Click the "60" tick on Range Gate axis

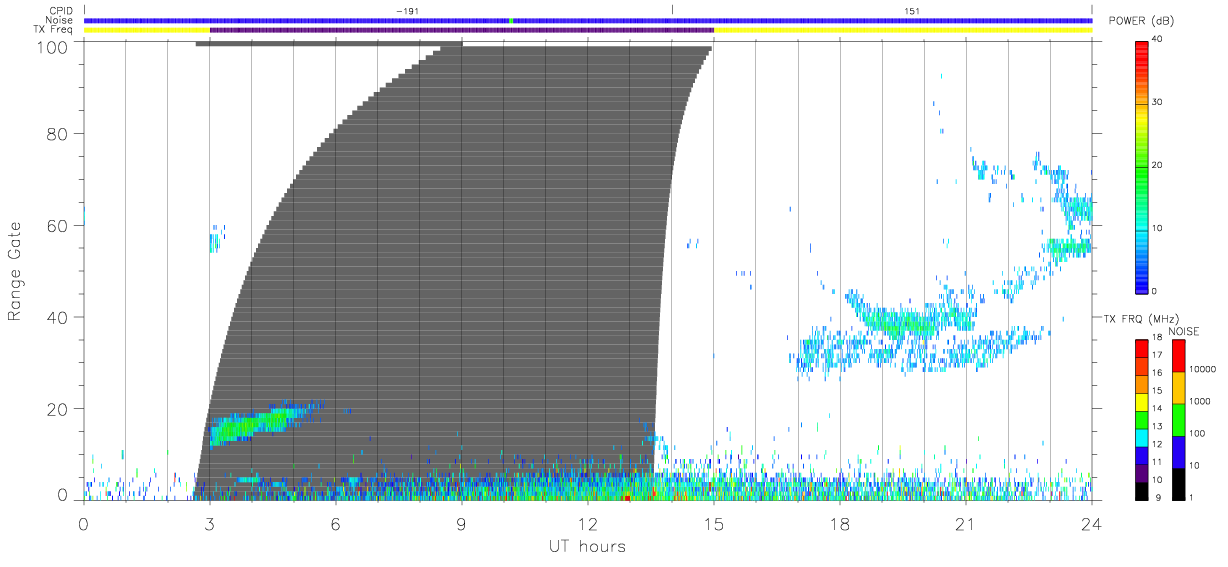pyautogui.click(x=58, y=225)
